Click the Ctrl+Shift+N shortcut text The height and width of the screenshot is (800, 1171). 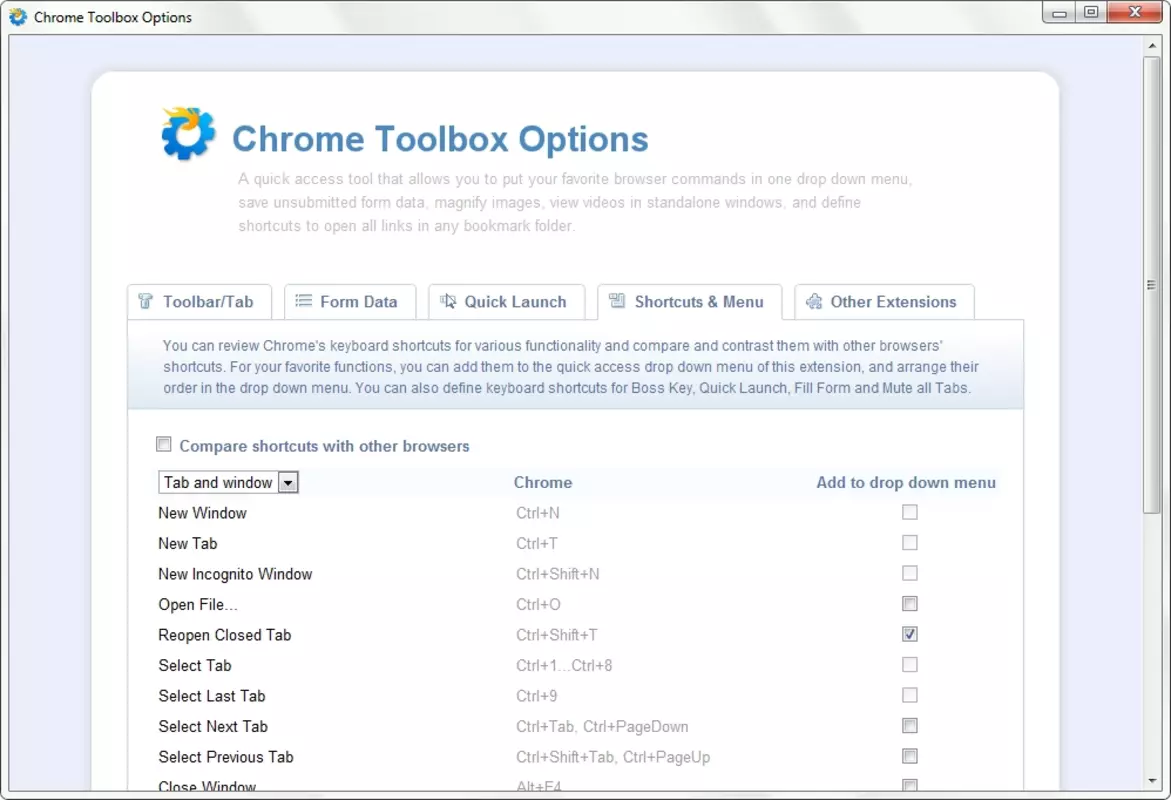558,574
